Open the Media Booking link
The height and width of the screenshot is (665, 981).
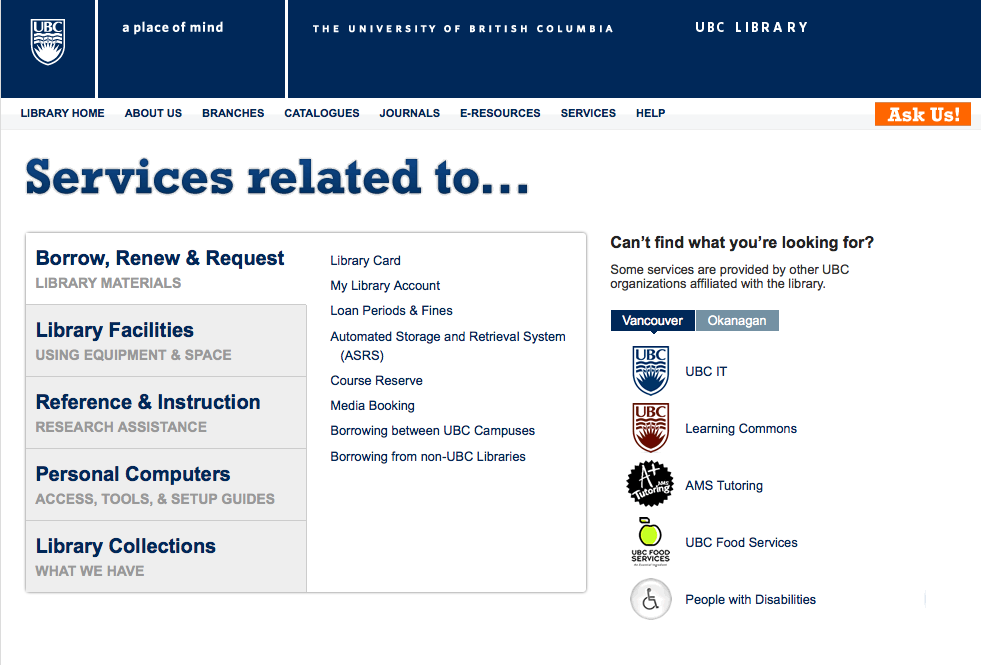372,405
